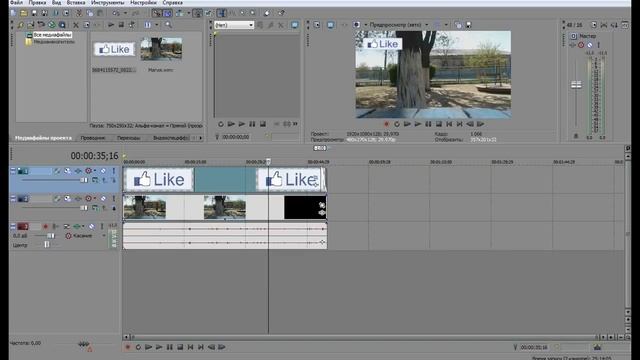The image size is (640, 360).
Task: Click the Cut scissors icon in the main toolbar
Action: pyautogui.click(x=79, y=13)
